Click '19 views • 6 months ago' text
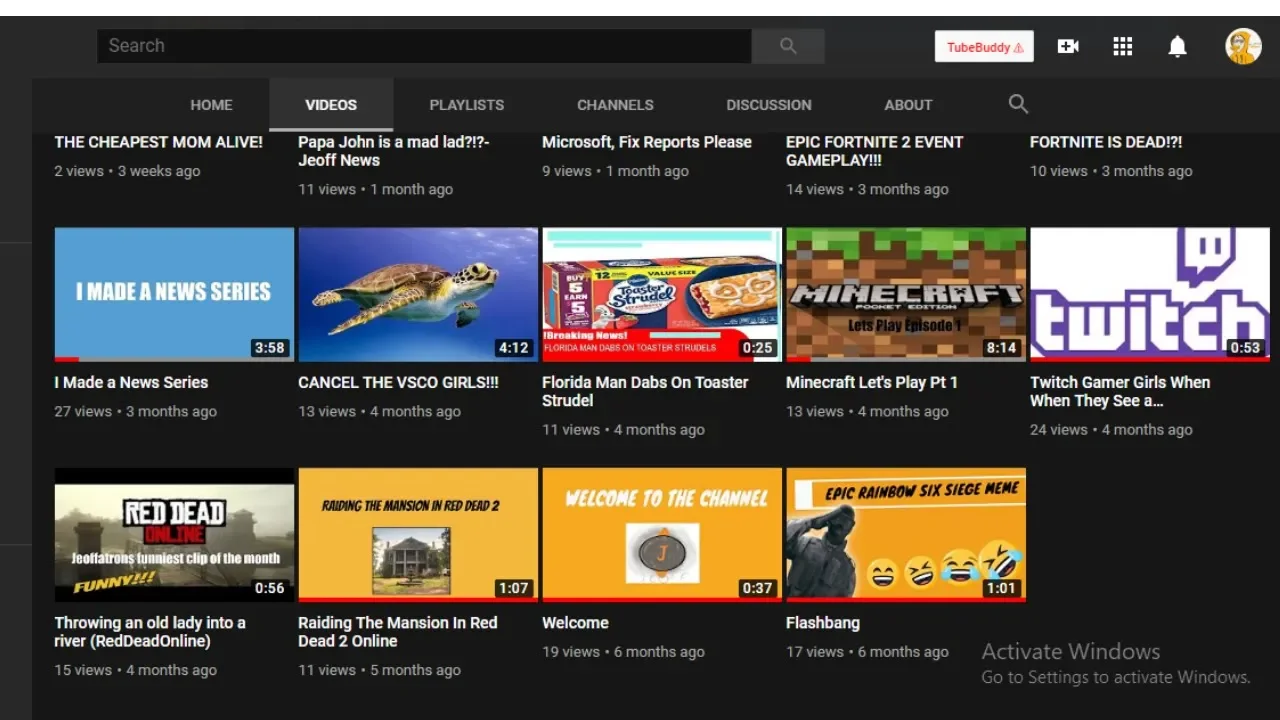Viewport: 1280px width, 720px height. point(623,652)
